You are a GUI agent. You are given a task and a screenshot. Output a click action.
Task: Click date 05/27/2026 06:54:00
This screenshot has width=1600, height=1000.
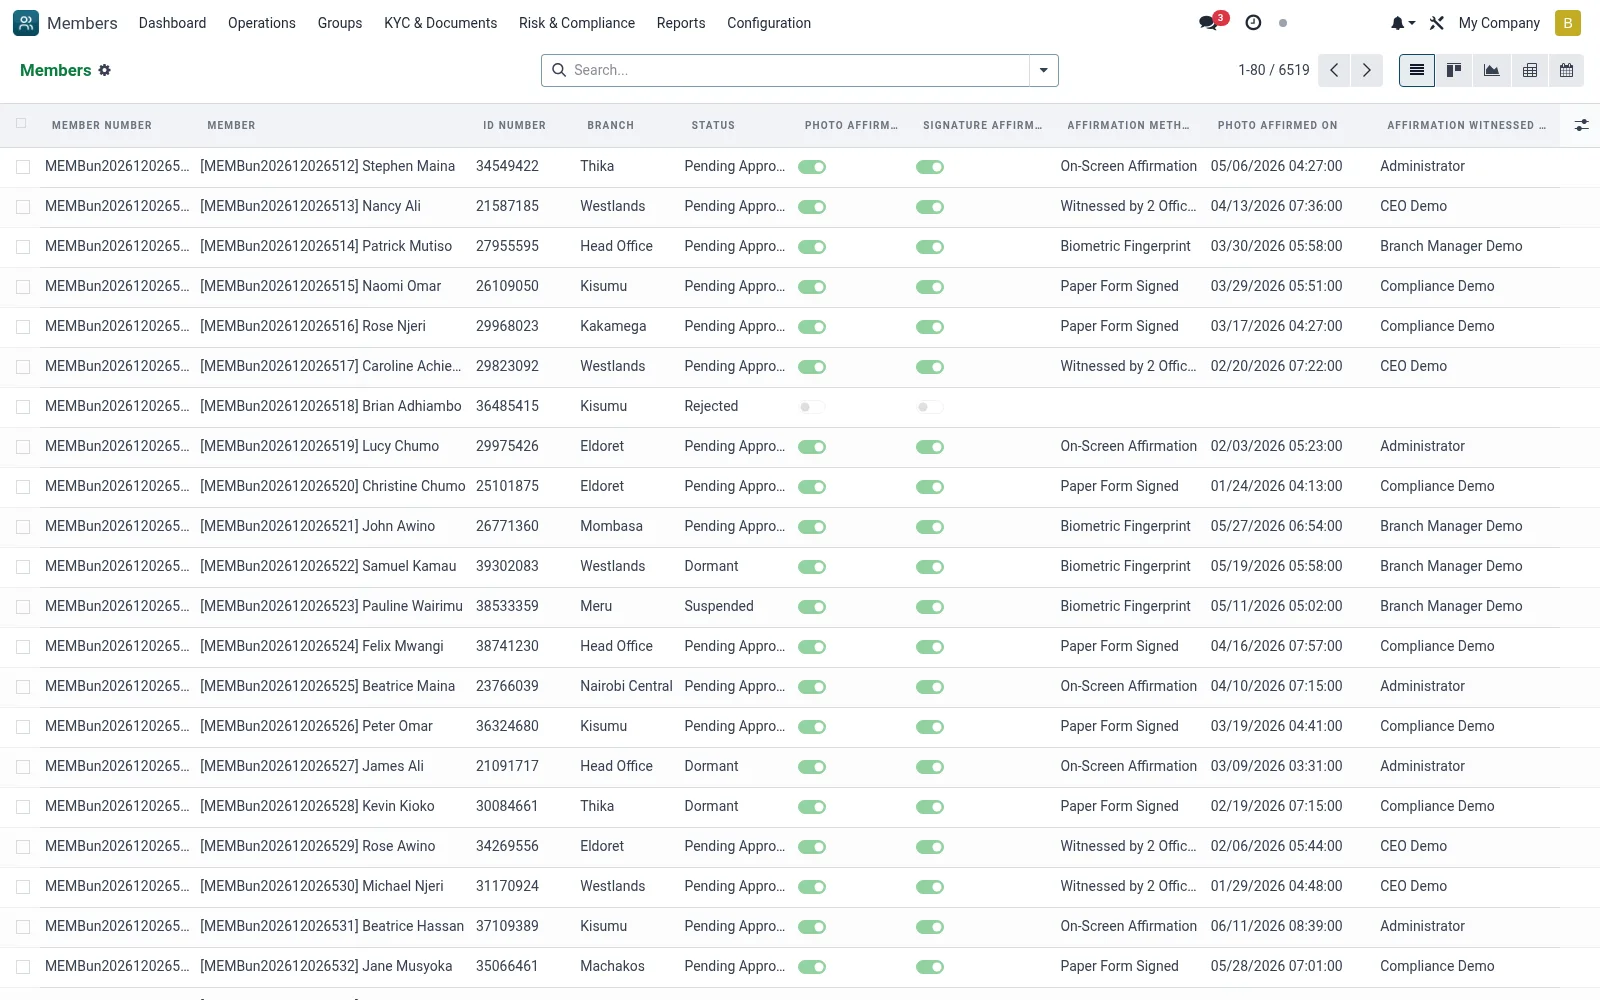click(1277, 526)
